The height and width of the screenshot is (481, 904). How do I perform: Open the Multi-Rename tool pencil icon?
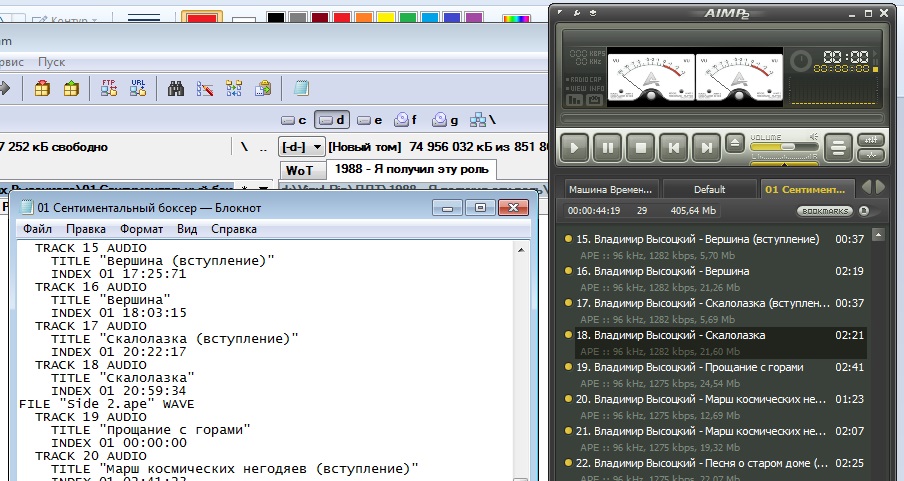pos(205,88)
